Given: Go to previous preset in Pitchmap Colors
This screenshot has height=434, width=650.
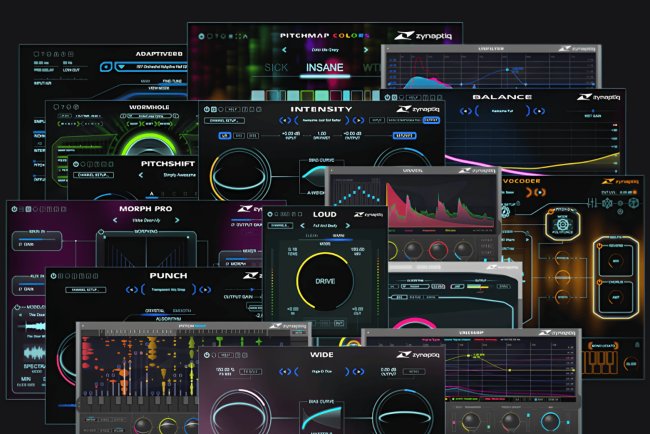Looking at the screenshot, I should [284, 50].
